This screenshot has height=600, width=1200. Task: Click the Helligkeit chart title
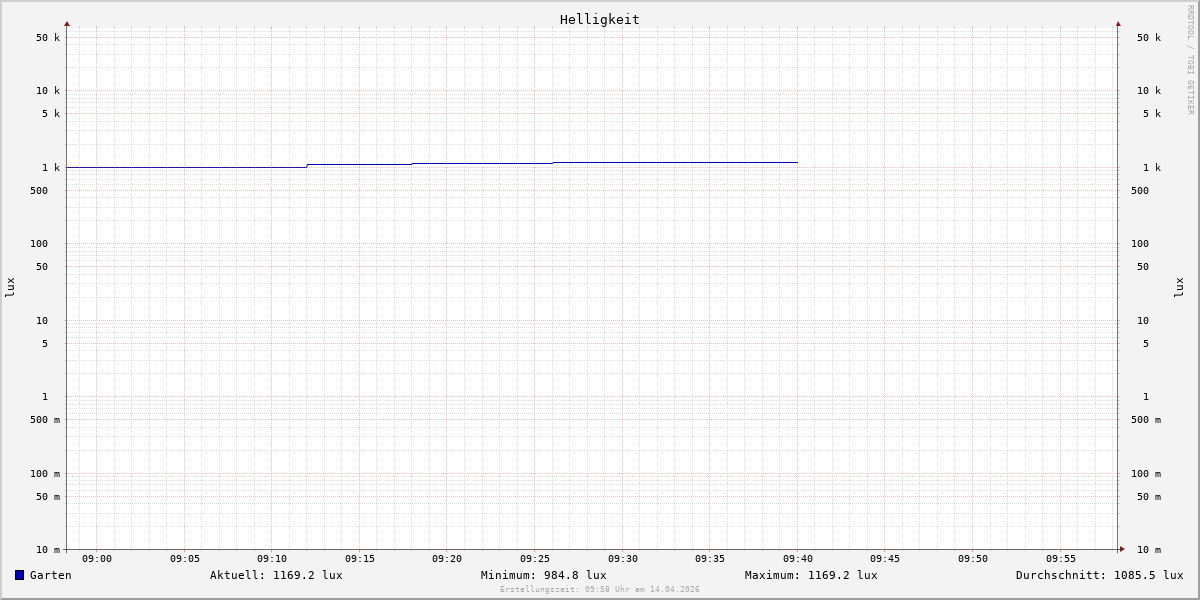pos(599,19)
